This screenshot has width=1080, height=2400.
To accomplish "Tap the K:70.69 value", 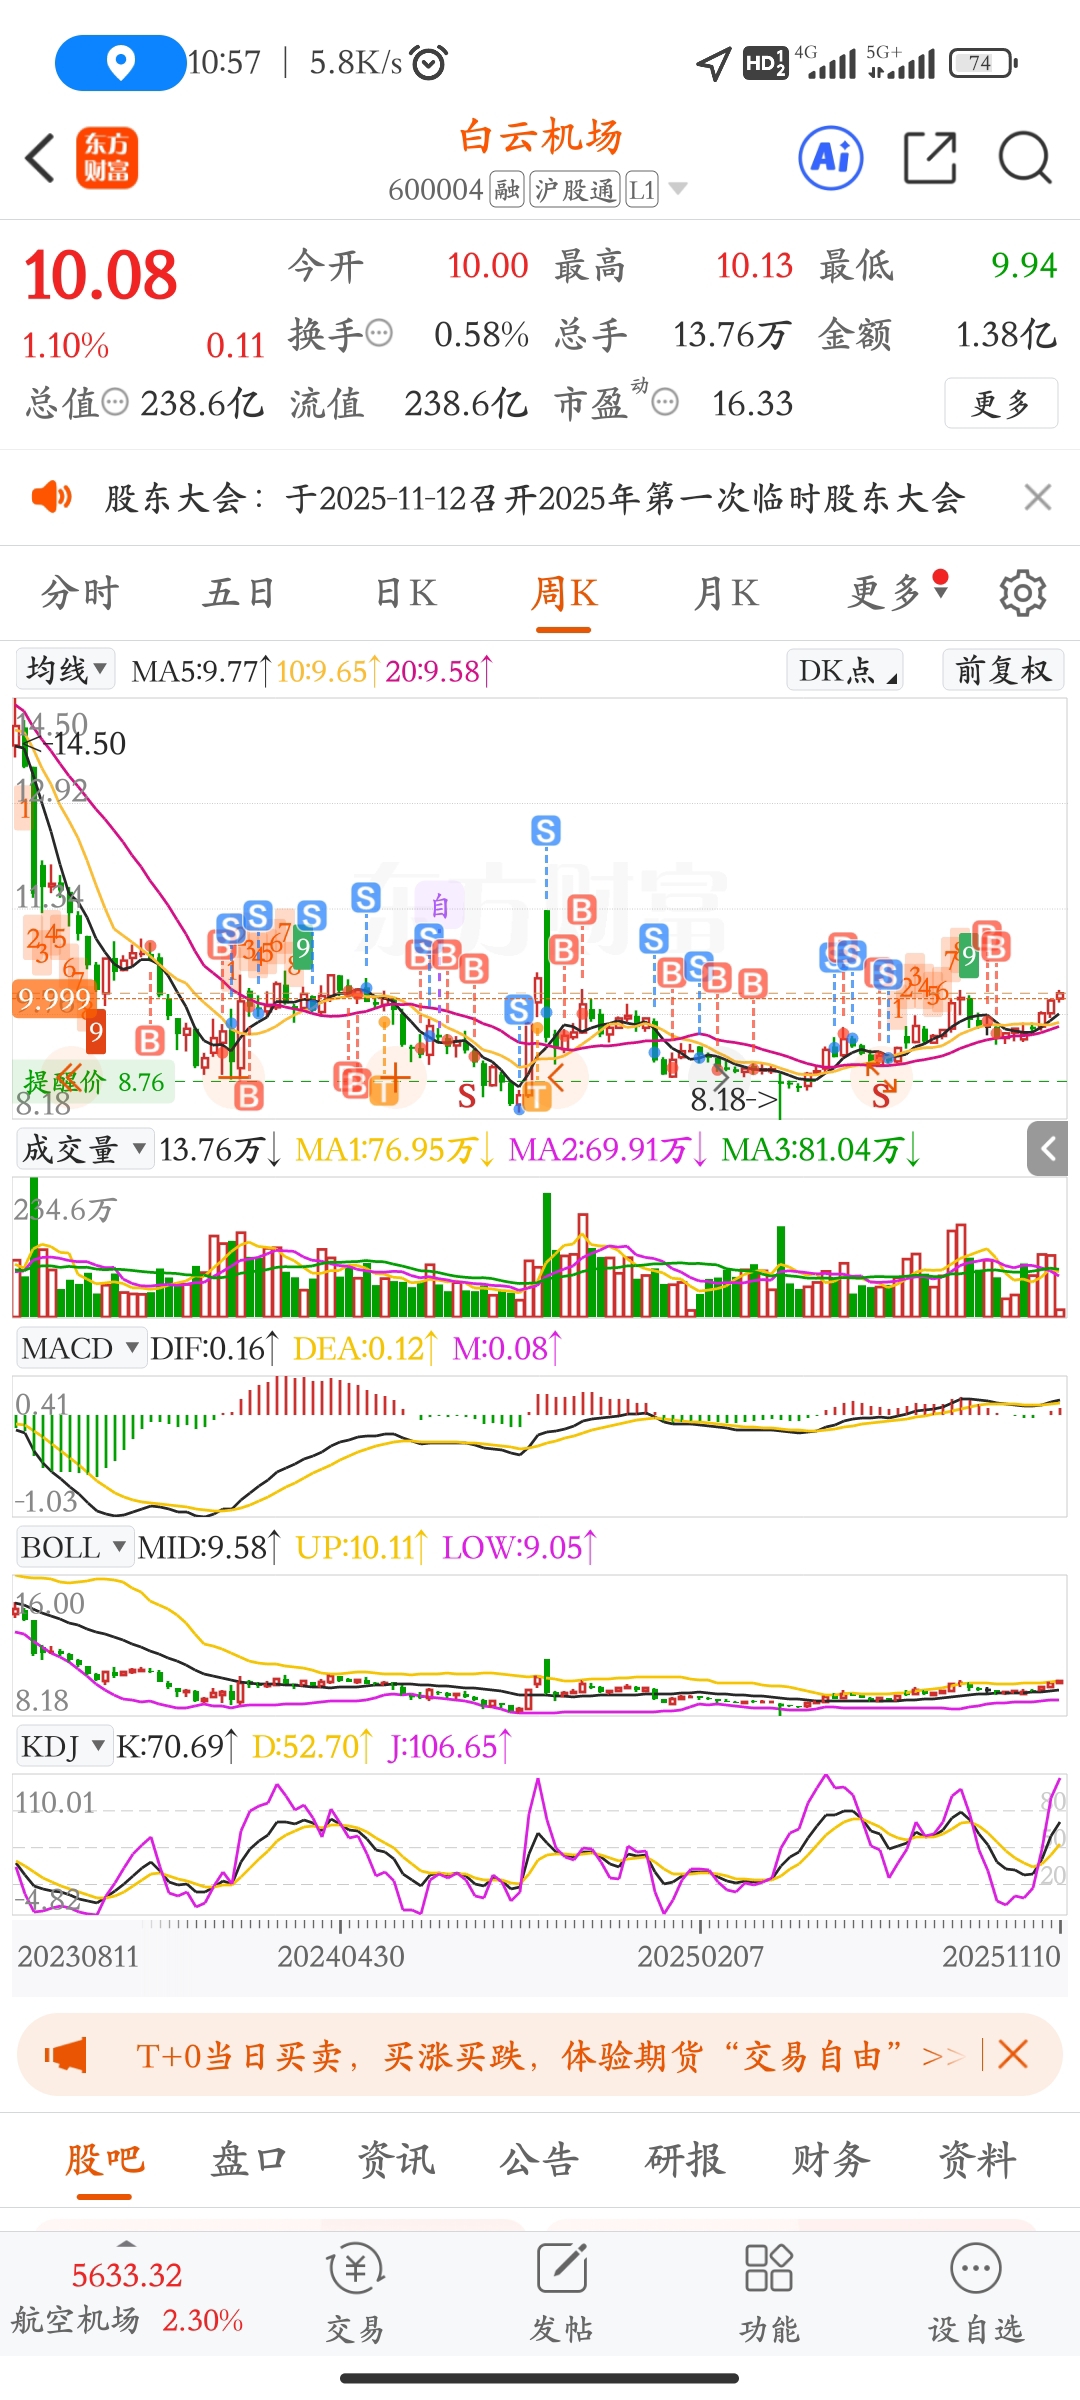I will (176, 1746).
